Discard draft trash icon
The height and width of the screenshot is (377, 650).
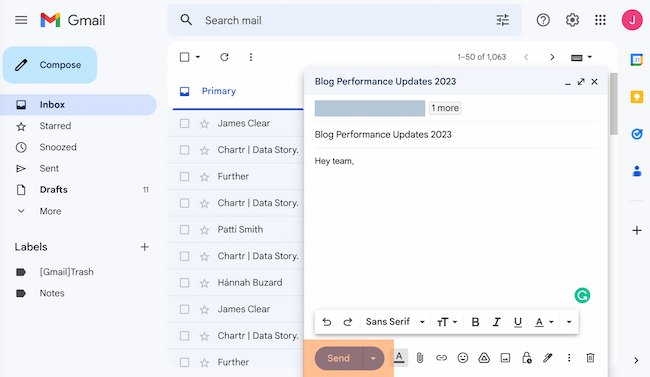click(590, 358)
